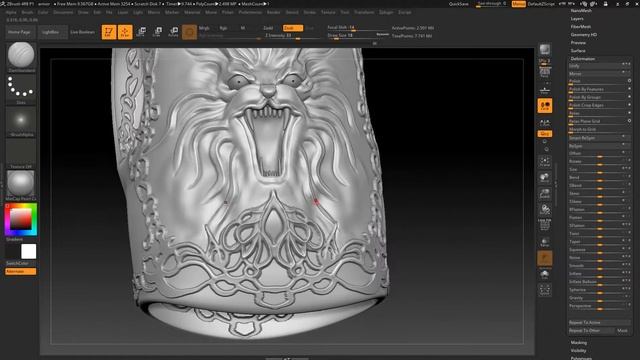Open the MatCap material sphere picker
The height and width of the screenshot is (360, 640).
[x=21, y=183]
